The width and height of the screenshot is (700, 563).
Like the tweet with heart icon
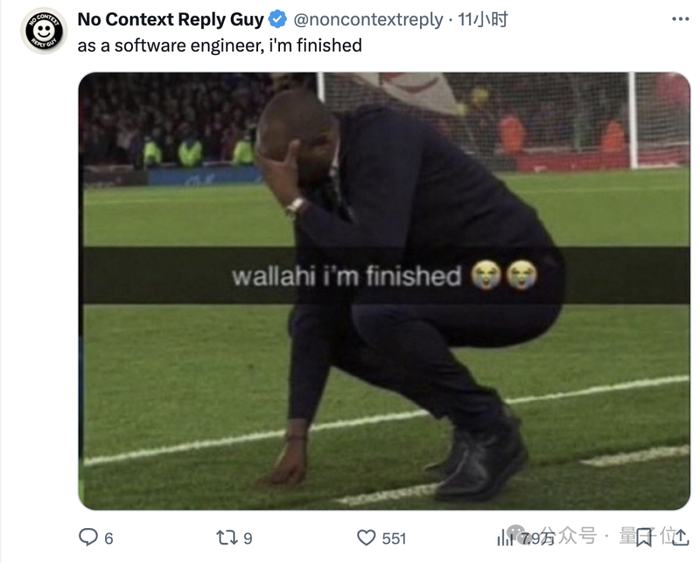[x=366, y=538]
